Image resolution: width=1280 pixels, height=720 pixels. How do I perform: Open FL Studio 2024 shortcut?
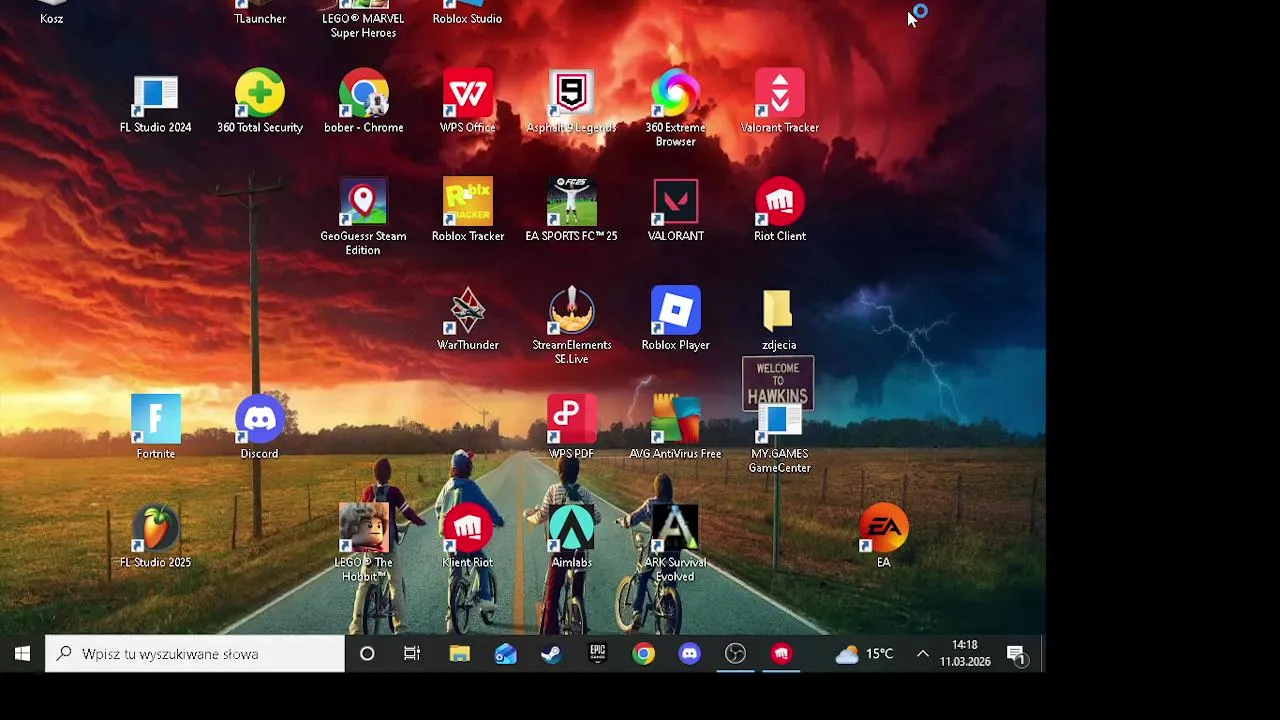[155, 103]
